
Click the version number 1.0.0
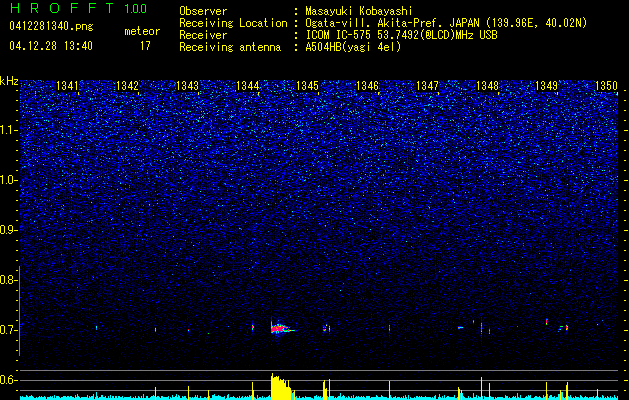tap(135, 8)
